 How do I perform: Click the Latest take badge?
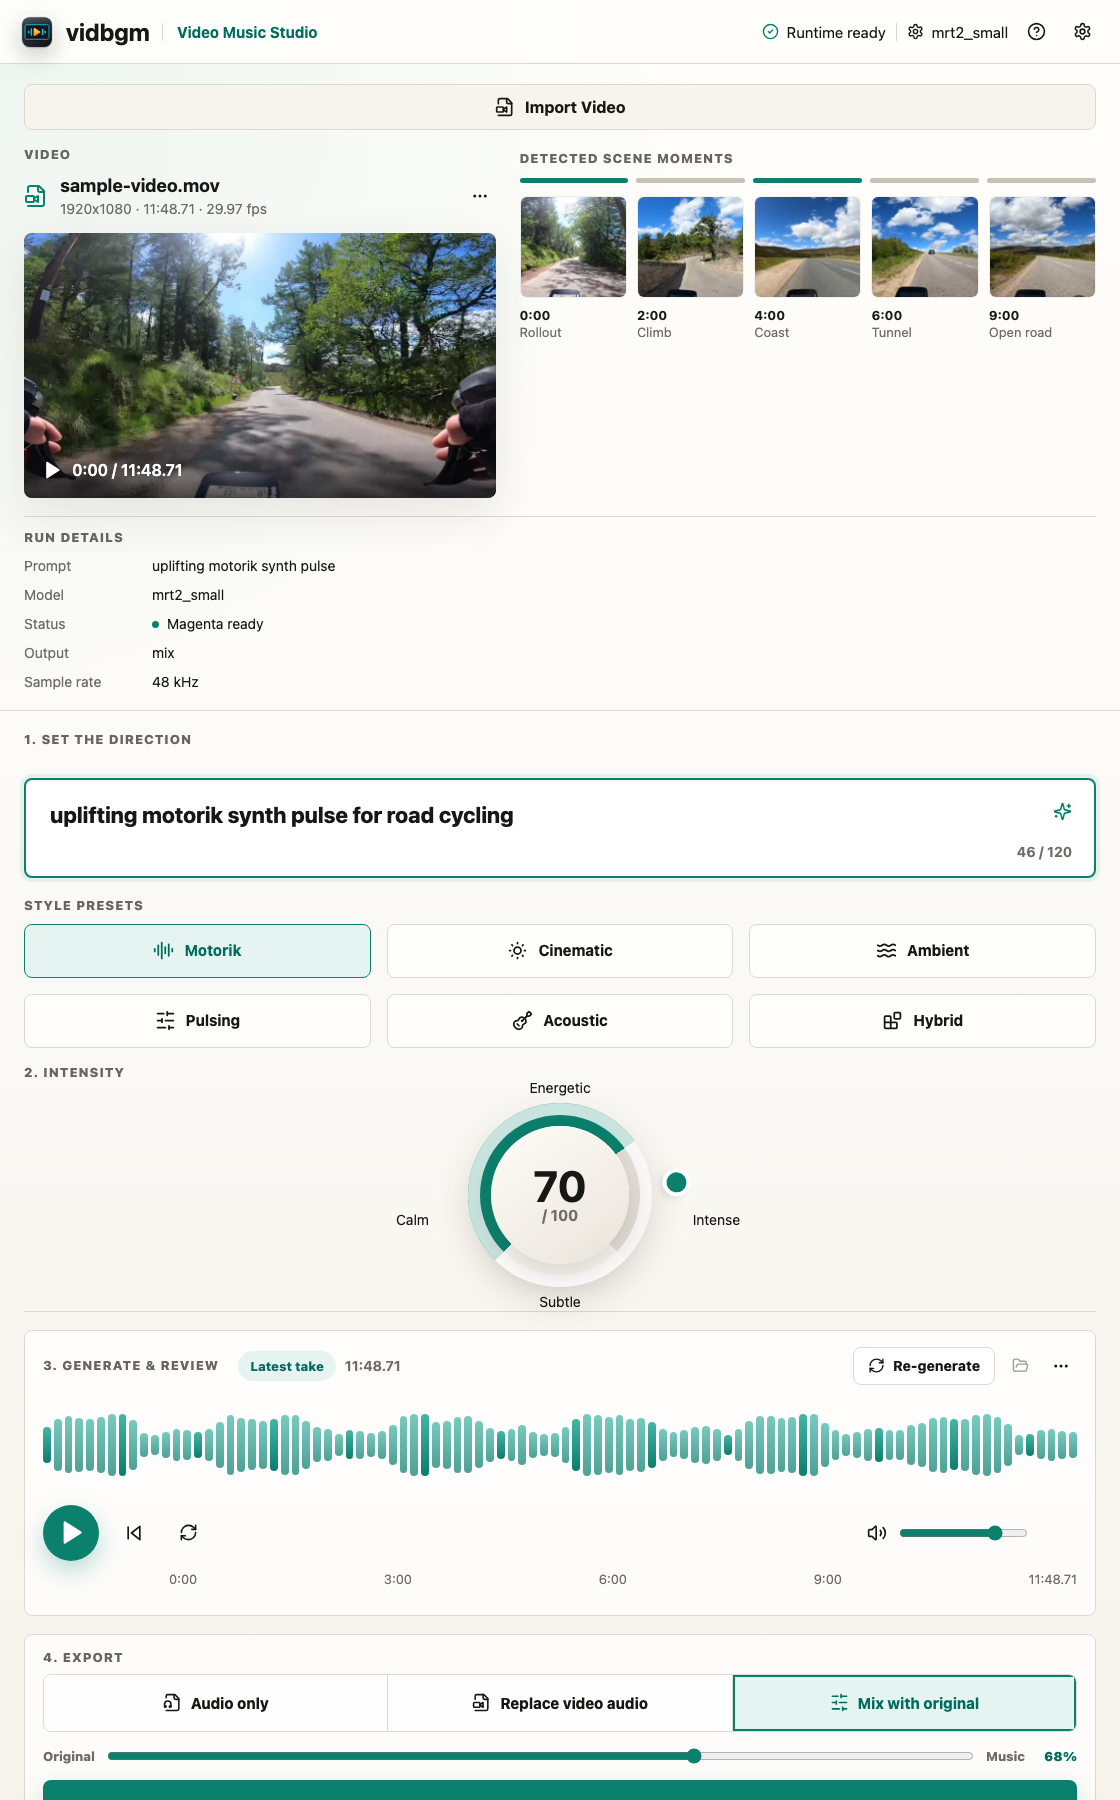coord(287,1366)
